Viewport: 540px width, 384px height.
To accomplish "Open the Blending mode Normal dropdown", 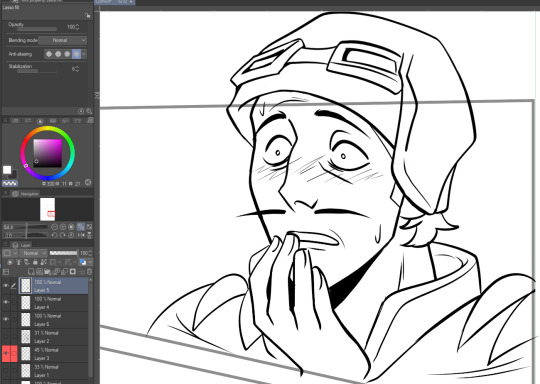I will pyautogui.click(x=62, y=40).
